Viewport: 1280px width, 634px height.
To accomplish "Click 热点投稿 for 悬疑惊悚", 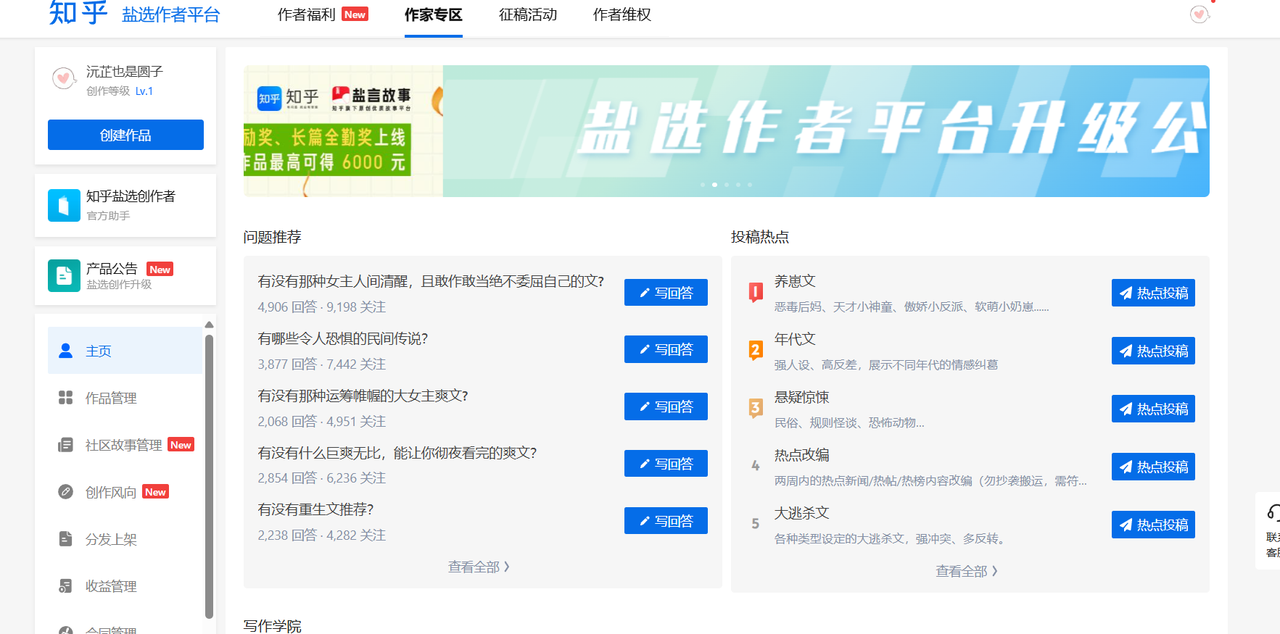I will click(1153, 409).
